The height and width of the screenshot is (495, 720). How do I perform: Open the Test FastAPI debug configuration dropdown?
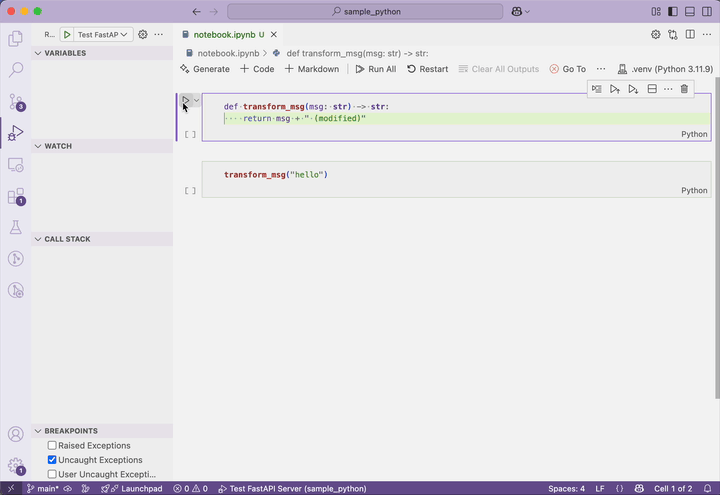coord(102,34)
